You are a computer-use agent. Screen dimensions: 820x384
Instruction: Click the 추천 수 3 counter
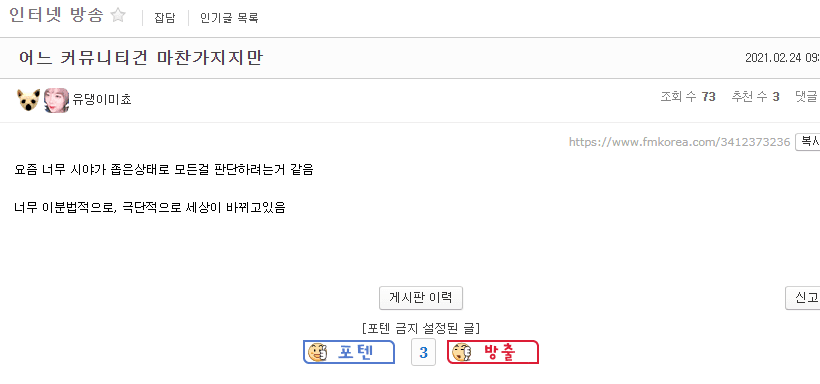pos(756,97)
